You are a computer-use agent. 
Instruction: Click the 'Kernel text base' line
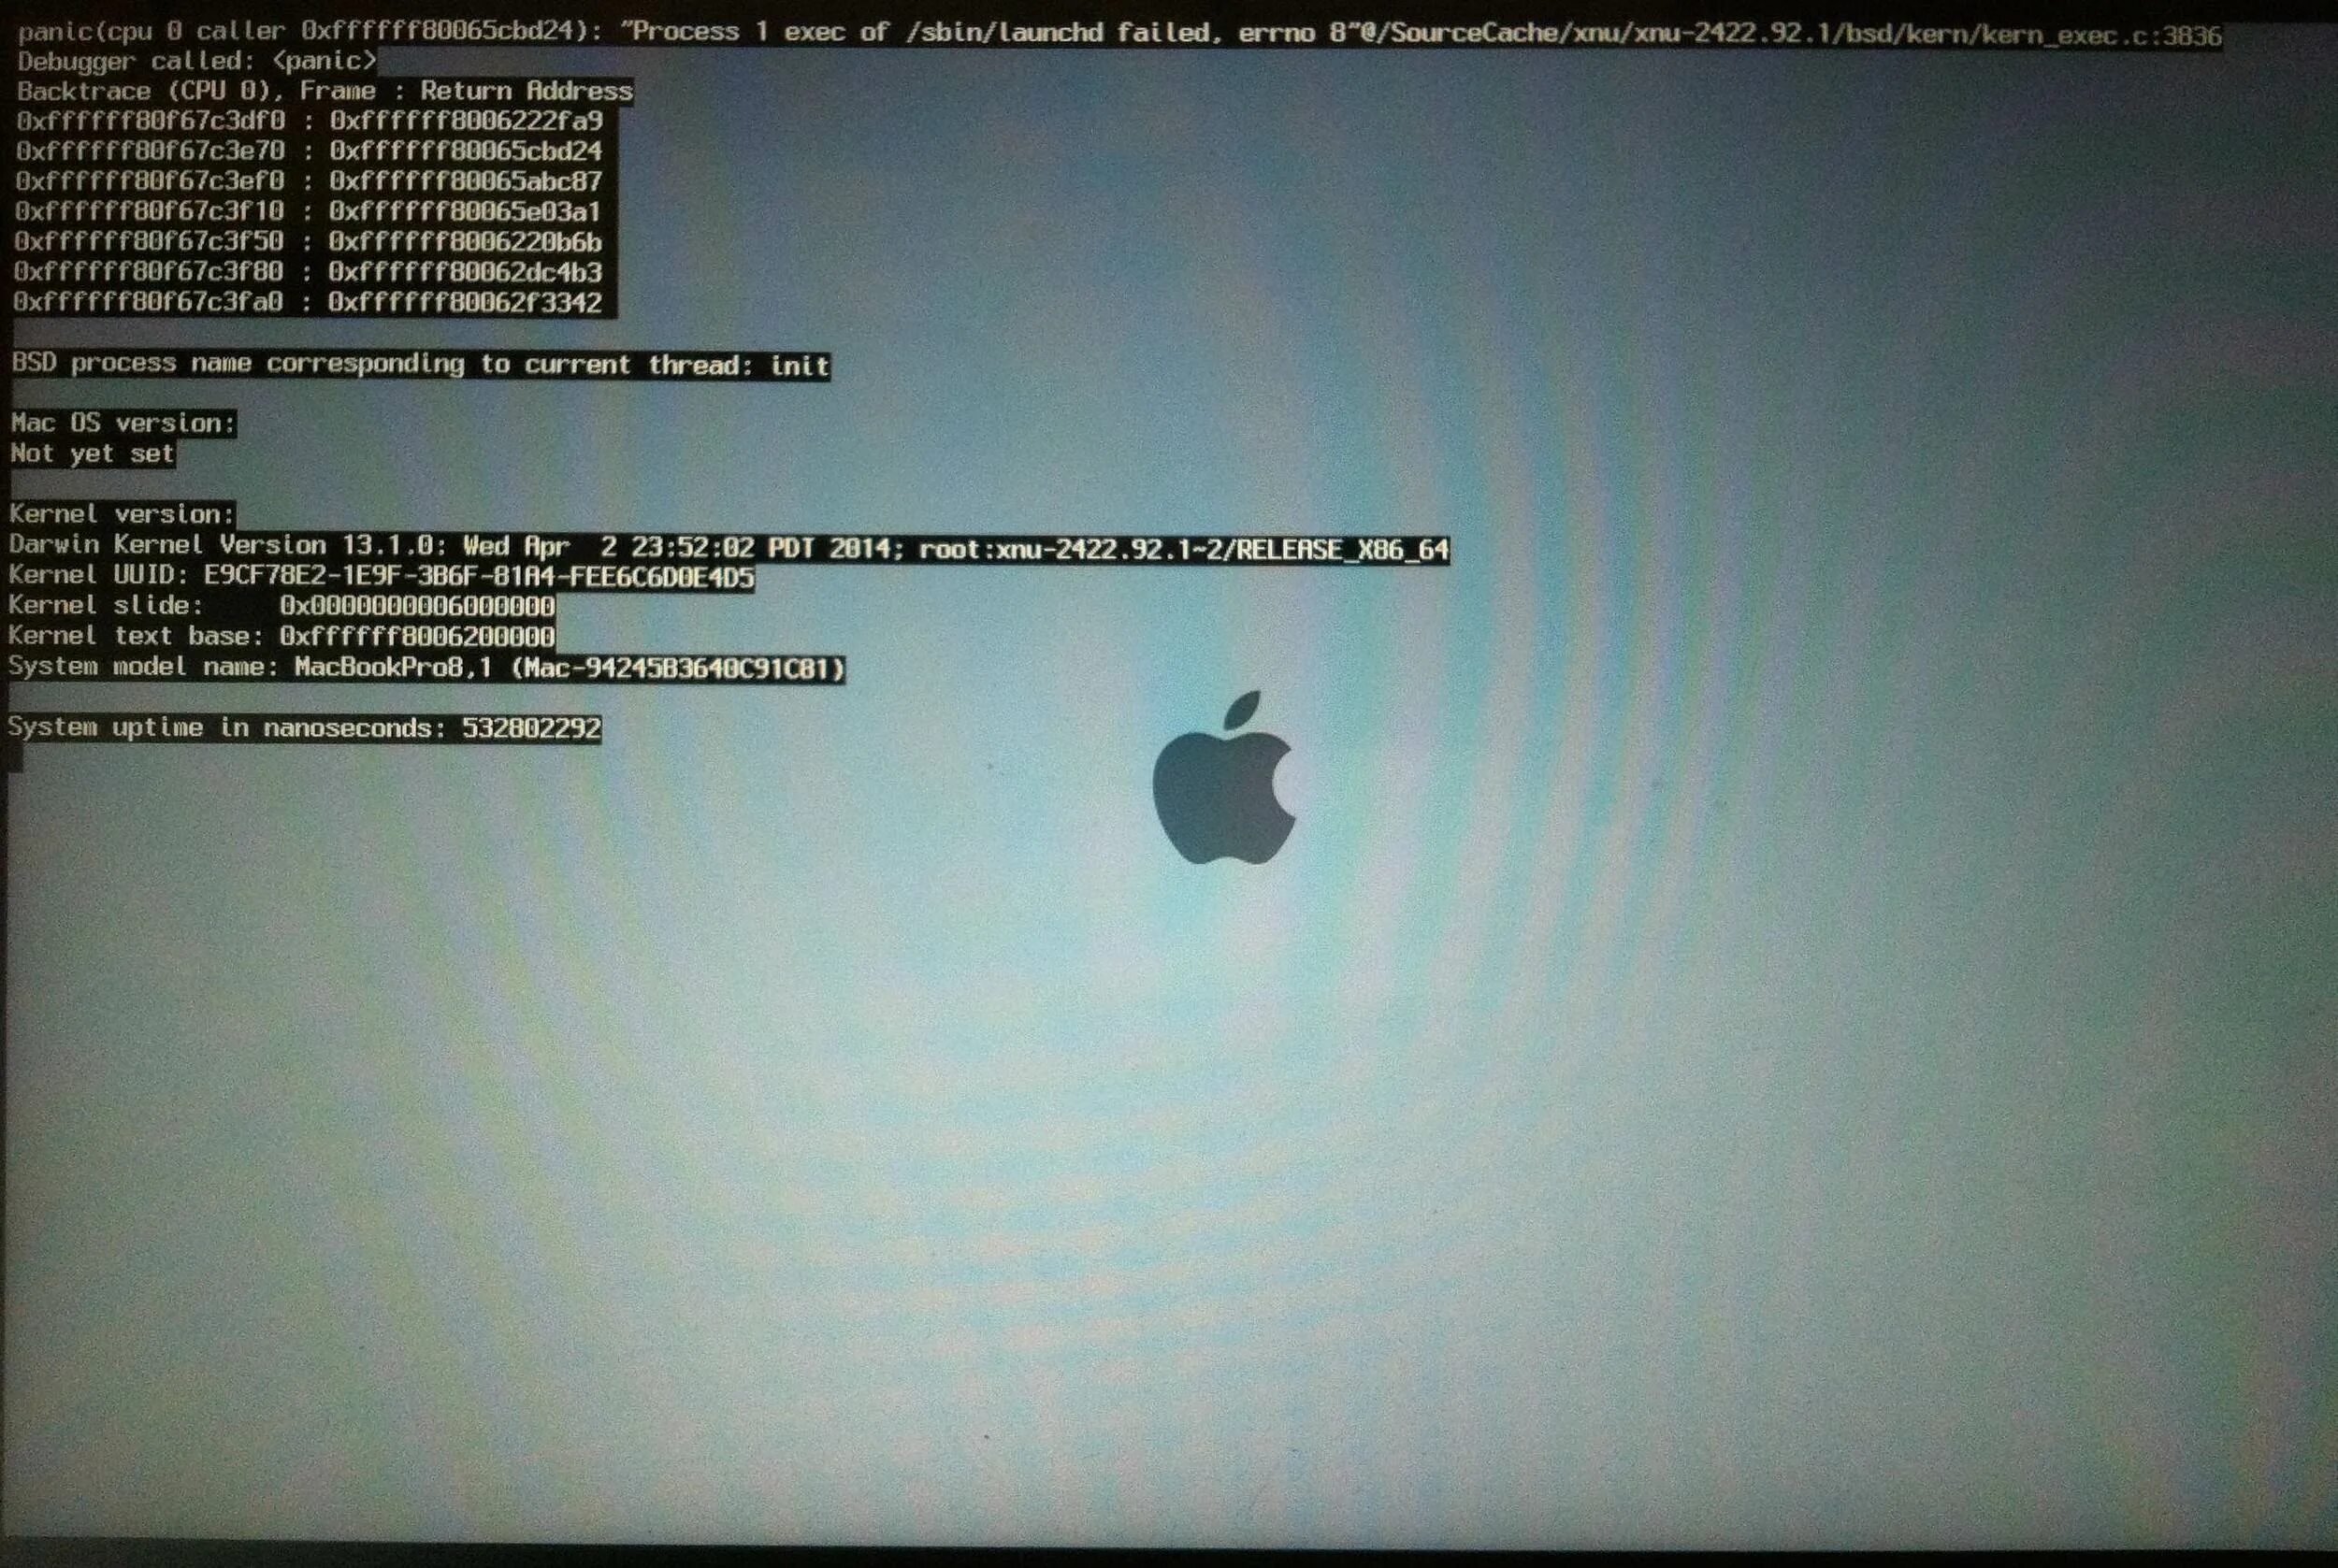click(282, 636)
